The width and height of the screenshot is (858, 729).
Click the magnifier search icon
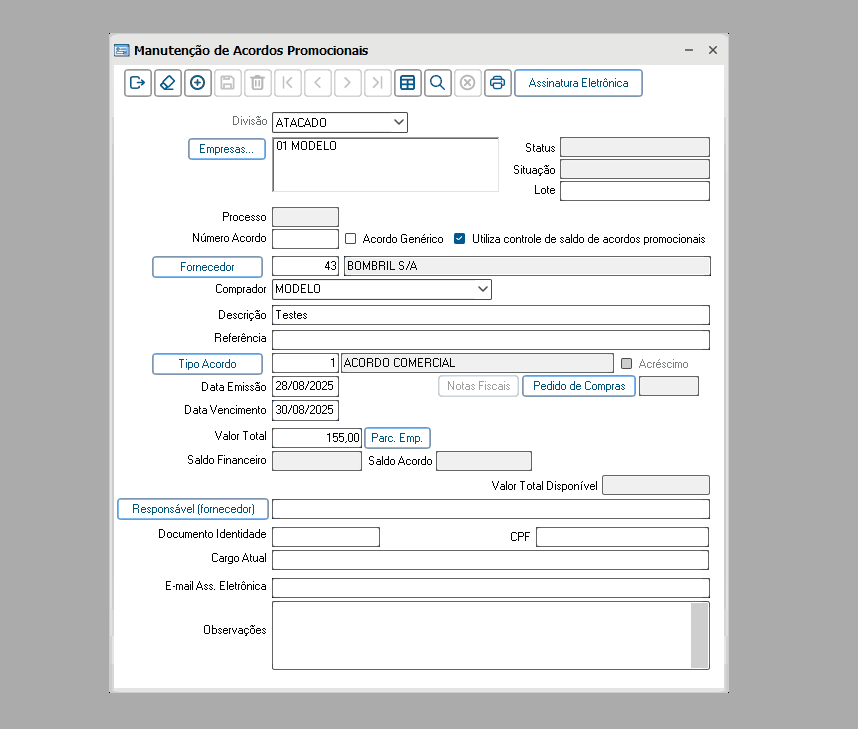(x=438, y=83)
